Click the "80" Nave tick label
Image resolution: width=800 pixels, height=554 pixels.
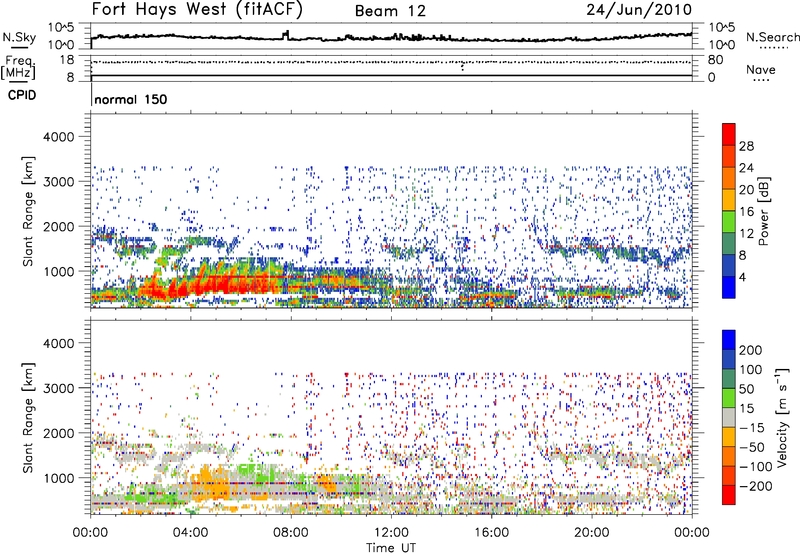pyautogui.click(x=715, y=60)
